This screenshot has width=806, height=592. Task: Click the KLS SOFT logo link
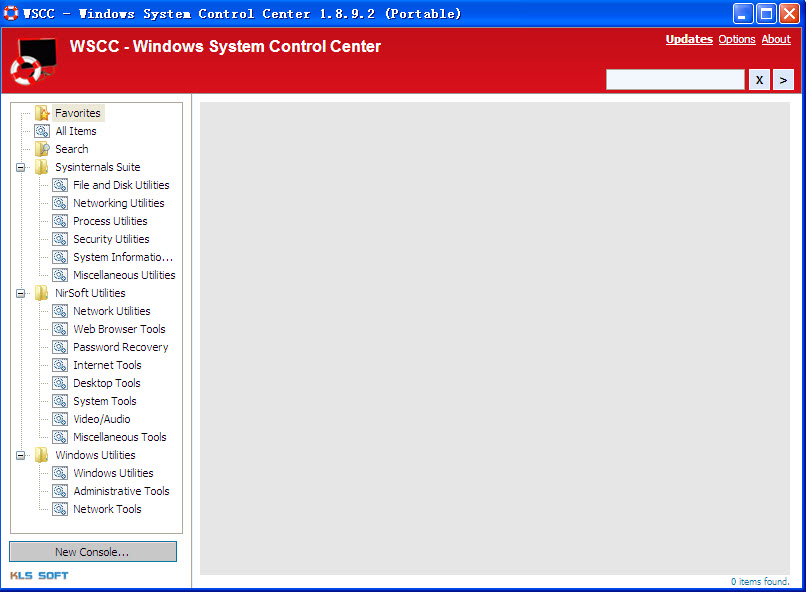click(x=39, y=576)
